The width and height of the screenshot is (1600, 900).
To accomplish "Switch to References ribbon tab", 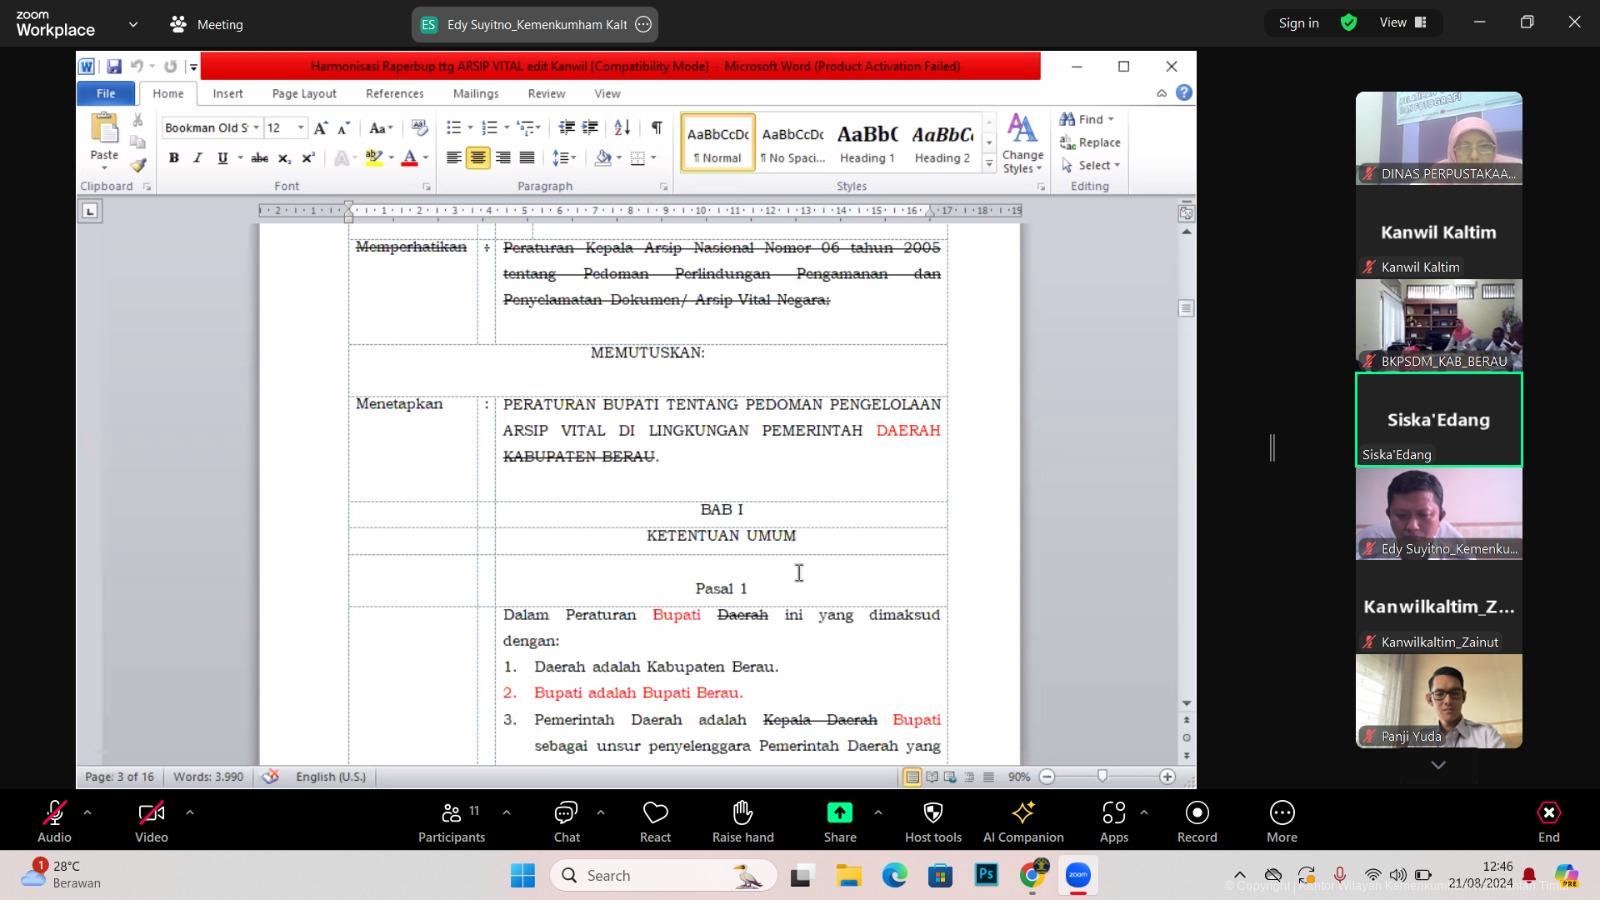I will [x=394, y=93].
